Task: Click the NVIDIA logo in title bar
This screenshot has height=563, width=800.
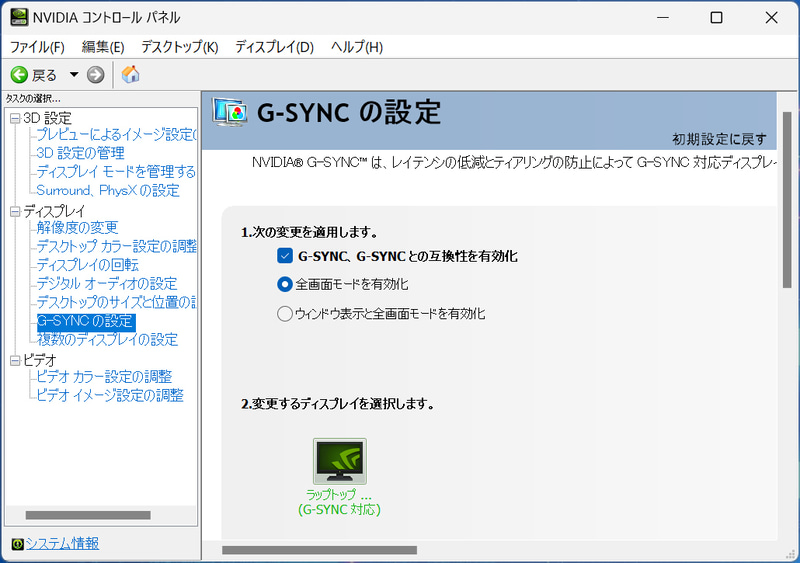Action: point(19,17)
